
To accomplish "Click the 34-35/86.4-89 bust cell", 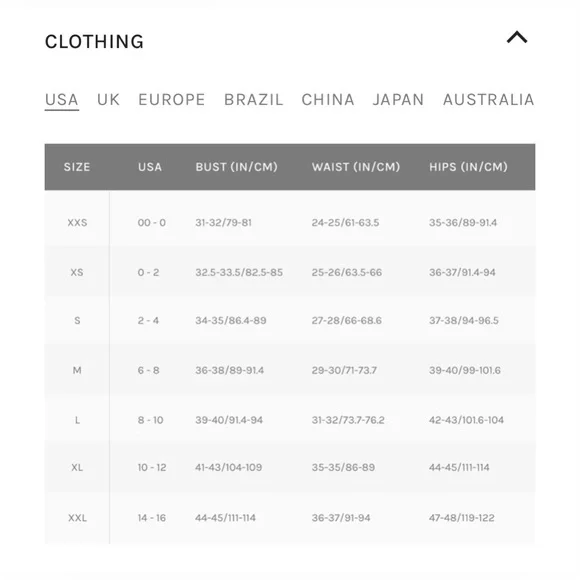I will 231,320.
